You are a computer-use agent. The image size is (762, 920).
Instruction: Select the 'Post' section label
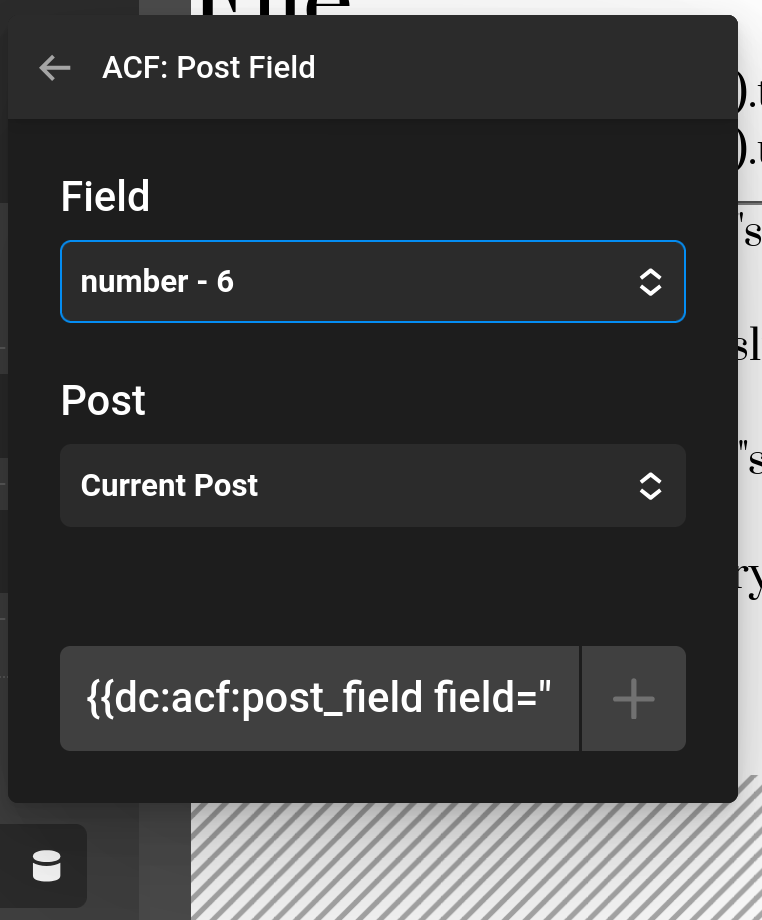click(x=103, y=400)
